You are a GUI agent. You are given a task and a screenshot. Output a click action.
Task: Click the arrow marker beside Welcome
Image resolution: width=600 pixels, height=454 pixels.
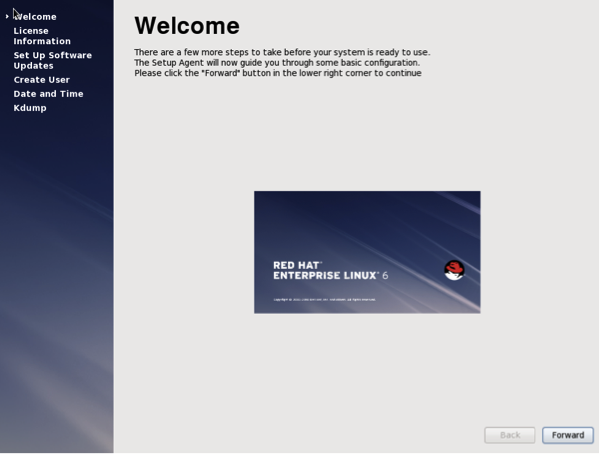pyautogui.click(x=7, y=16)
